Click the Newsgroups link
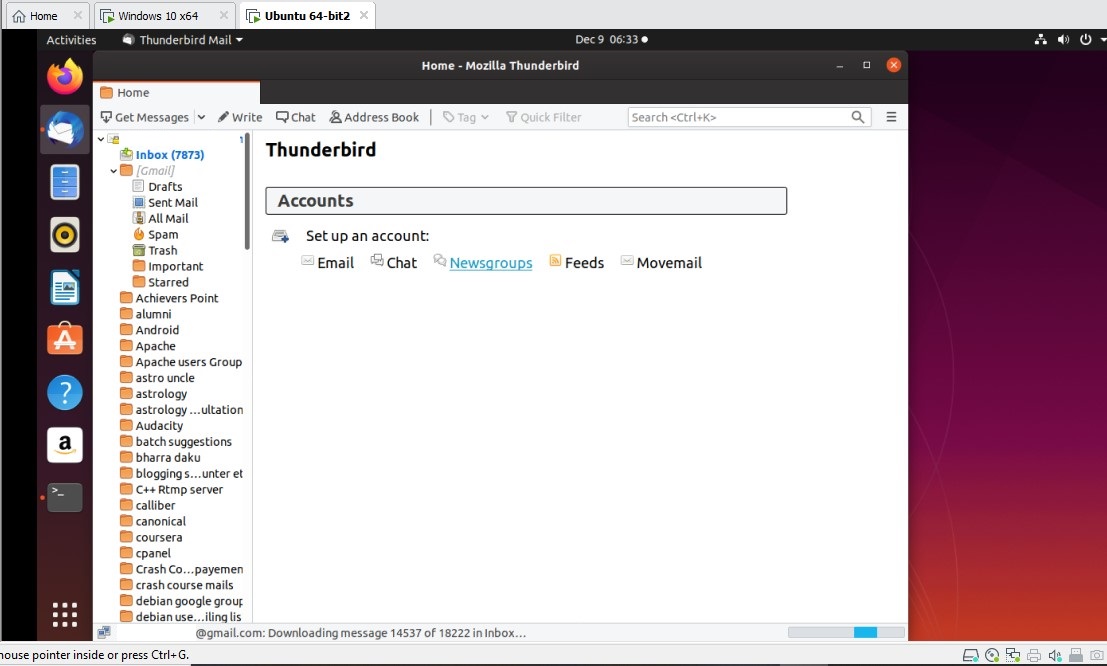Screen dimensions: 1107x666 [x=491, y=263]
